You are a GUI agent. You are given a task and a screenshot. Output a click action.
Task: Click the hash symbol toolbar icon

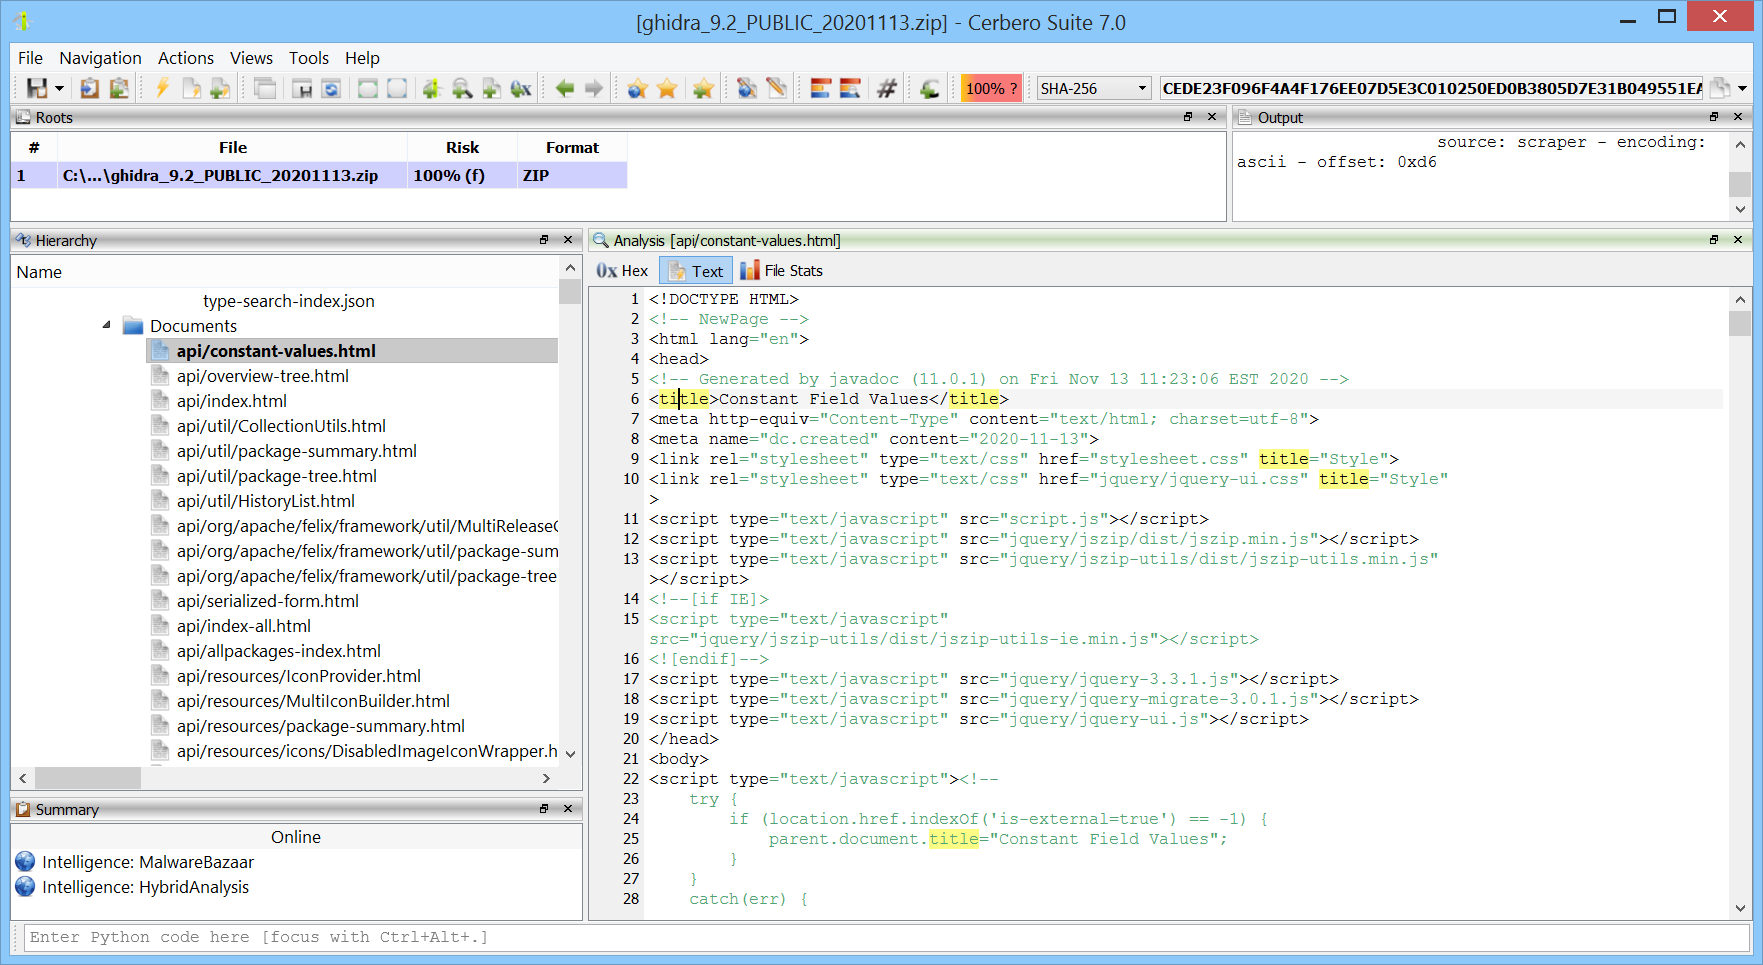point(887,88)
